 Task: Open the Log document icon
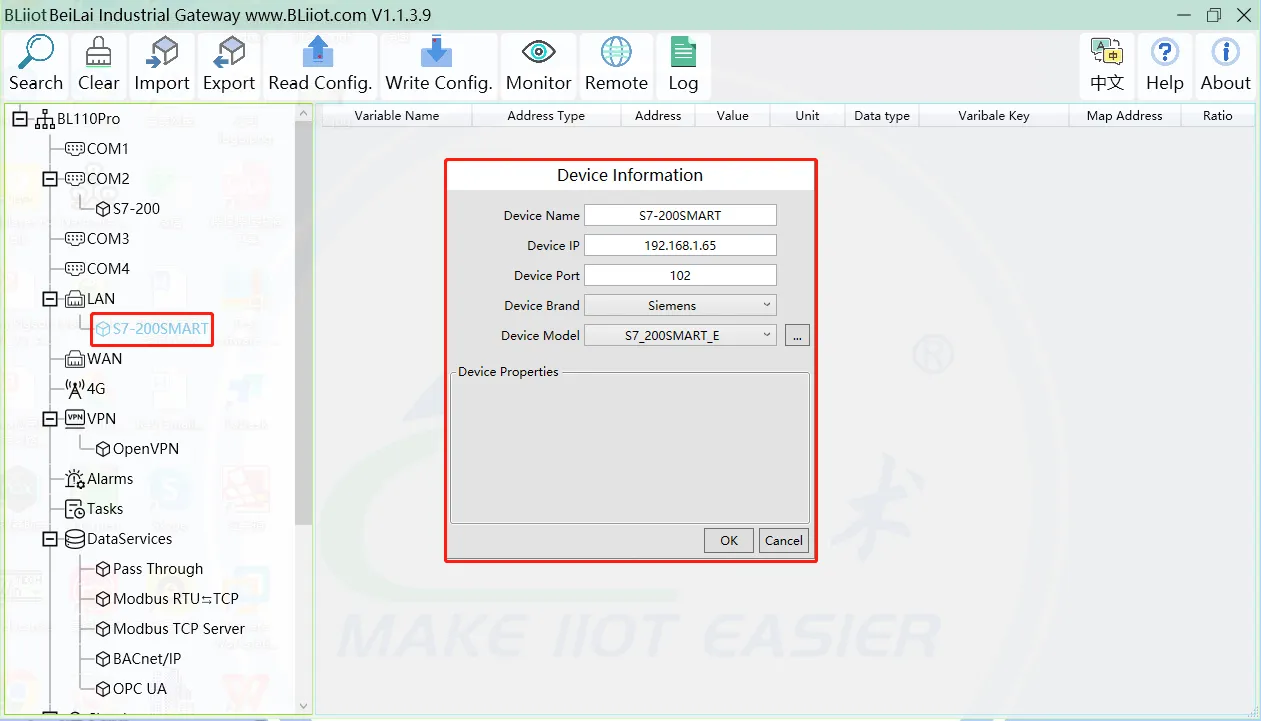tap(683, 52)
